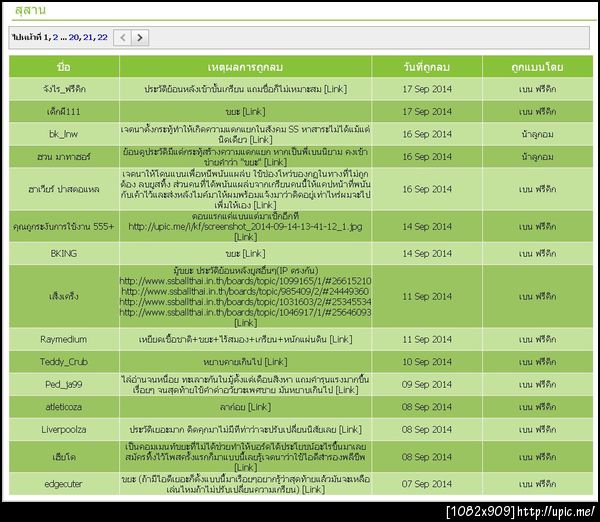Click the สุสาน page heading

point(30,10)
